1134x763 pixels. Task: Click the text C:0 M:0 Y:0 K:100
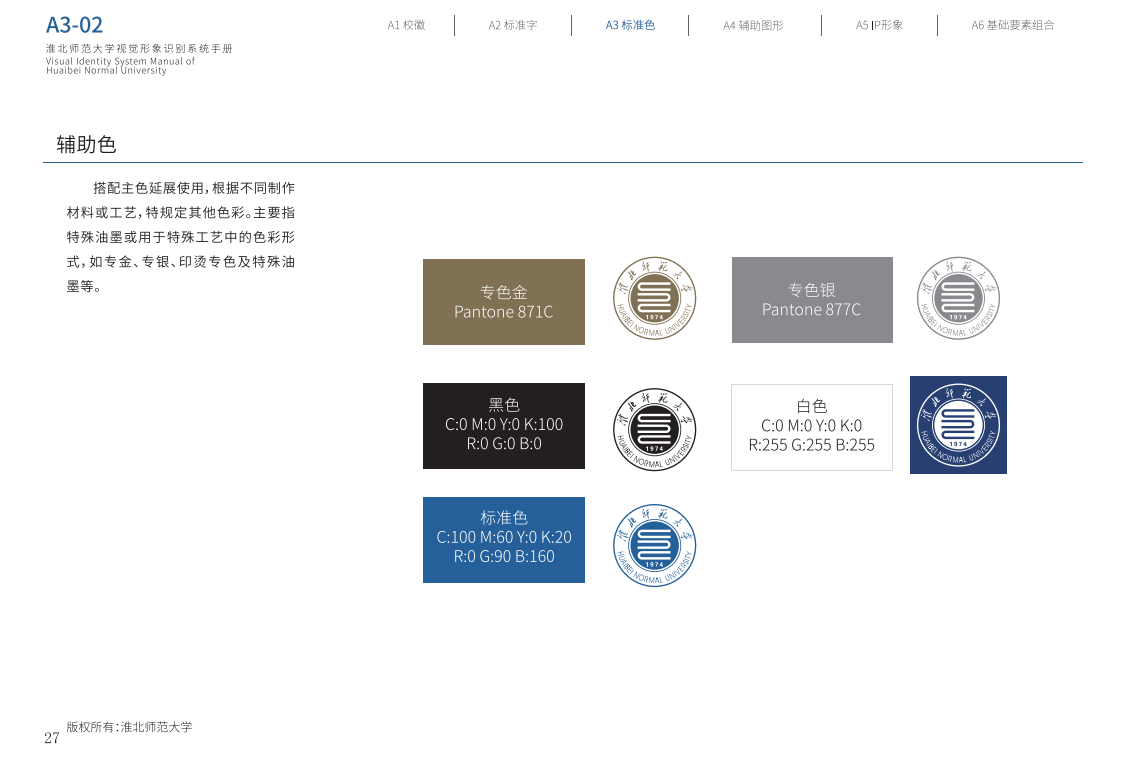[503, 425]
